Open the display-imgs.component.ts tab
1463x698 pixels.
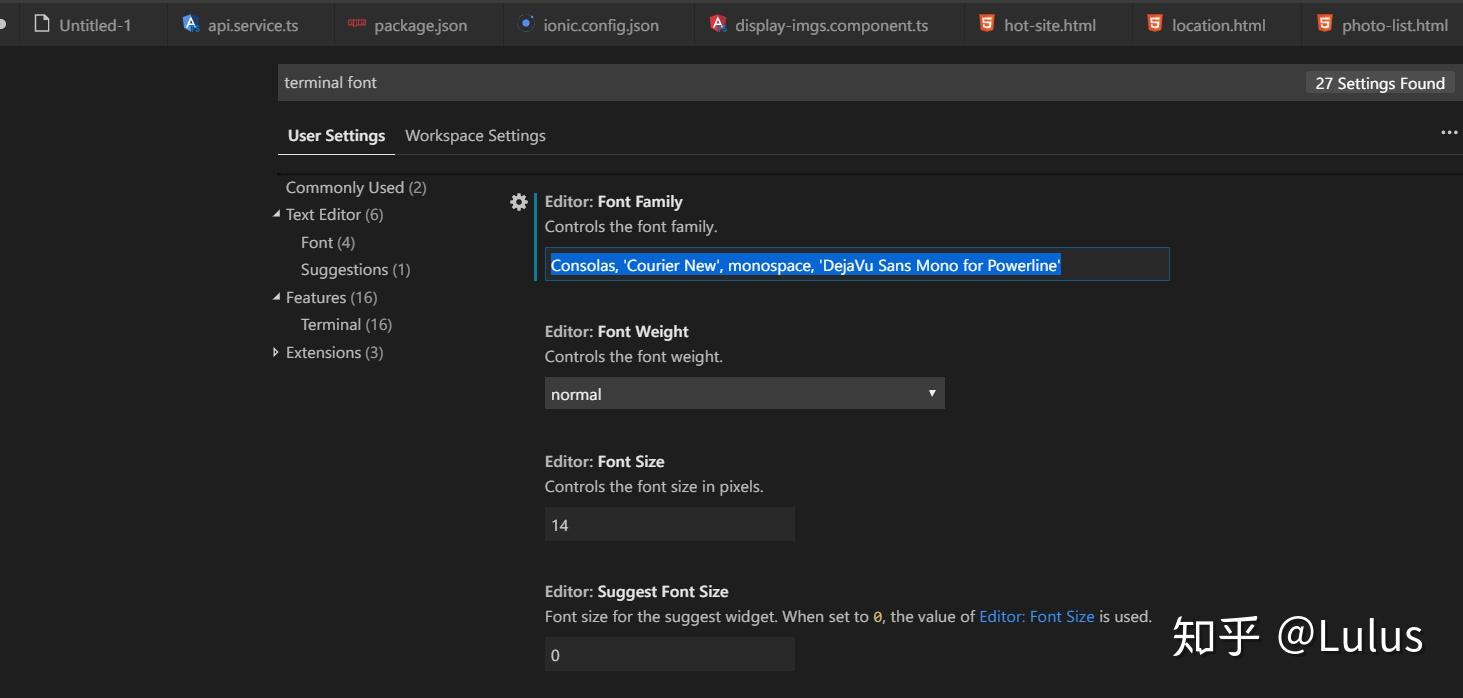[830, 25]
